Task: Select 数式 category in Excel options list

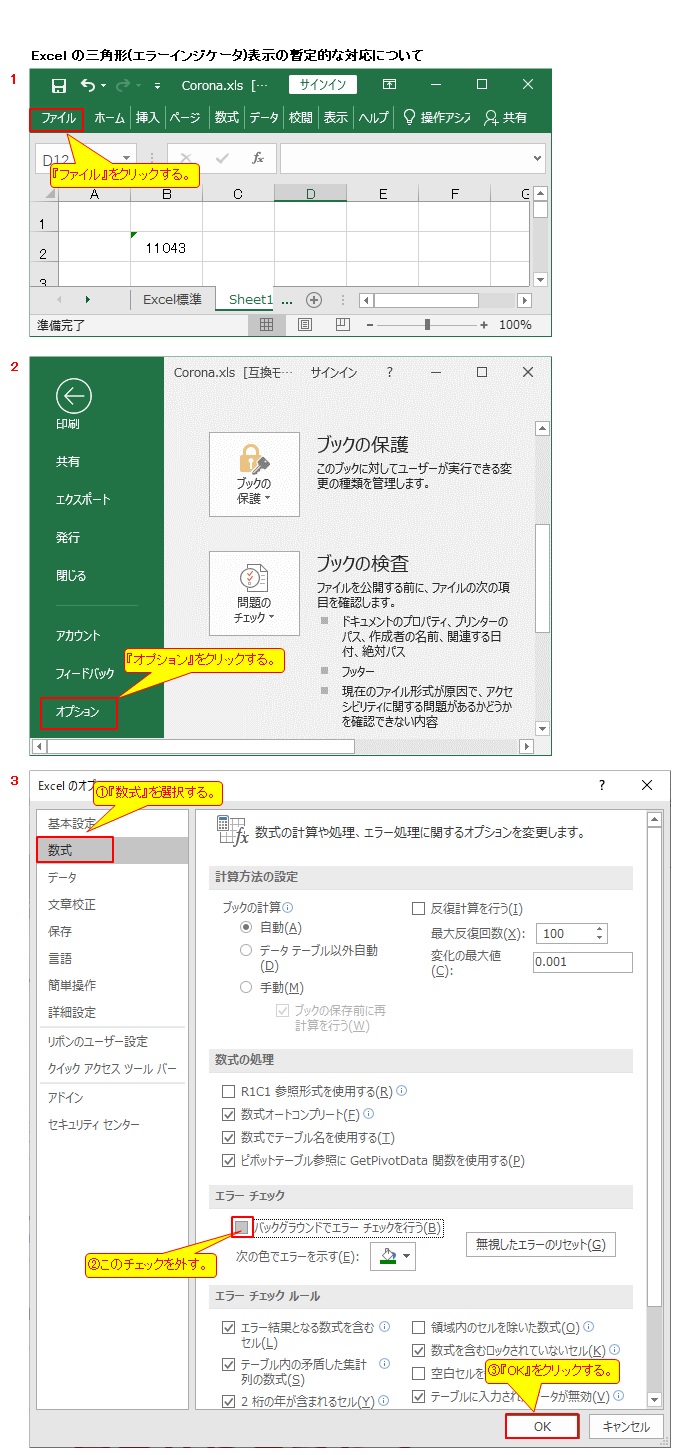Action: pyautogui.click(x=111, y=850)
